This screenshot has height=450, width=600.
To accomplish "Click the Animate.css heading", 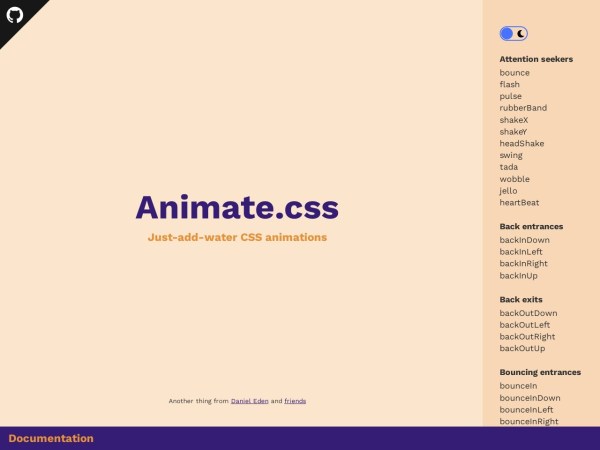I will pyautogui.click(x=237, y=207).
